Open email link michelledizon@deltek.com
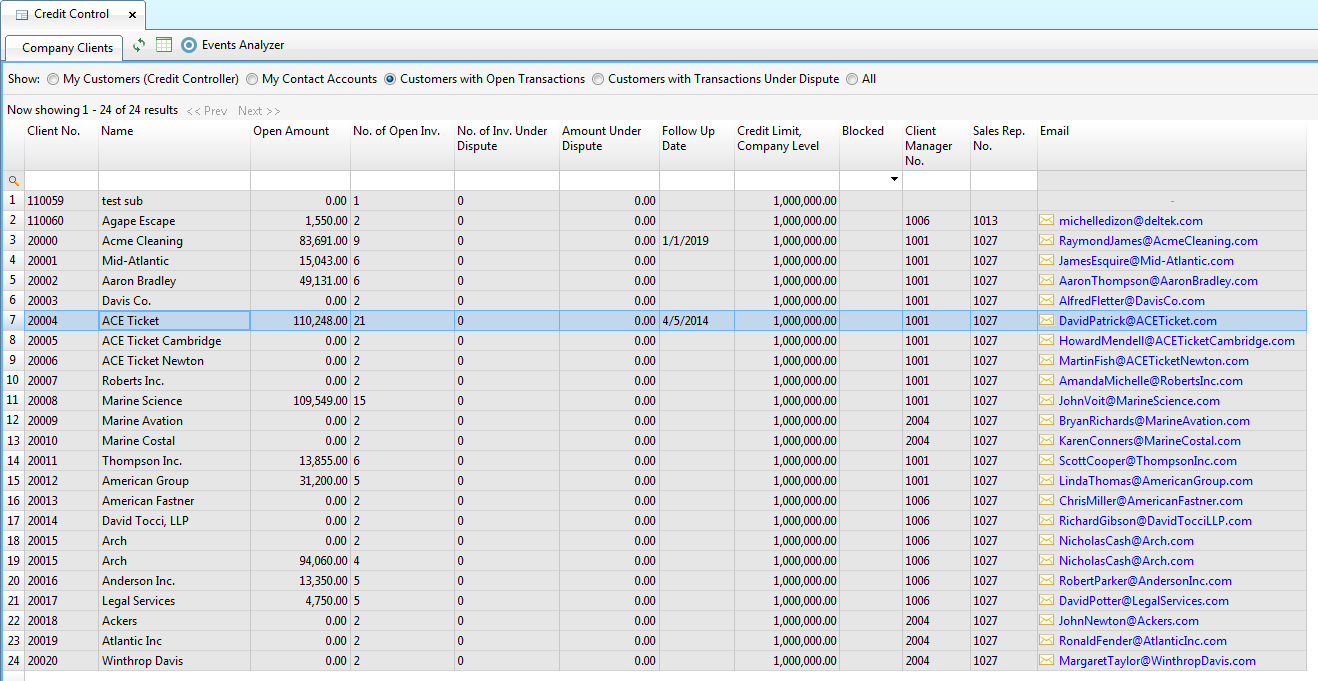1318x681 pixels. (x=1130, y=221)
